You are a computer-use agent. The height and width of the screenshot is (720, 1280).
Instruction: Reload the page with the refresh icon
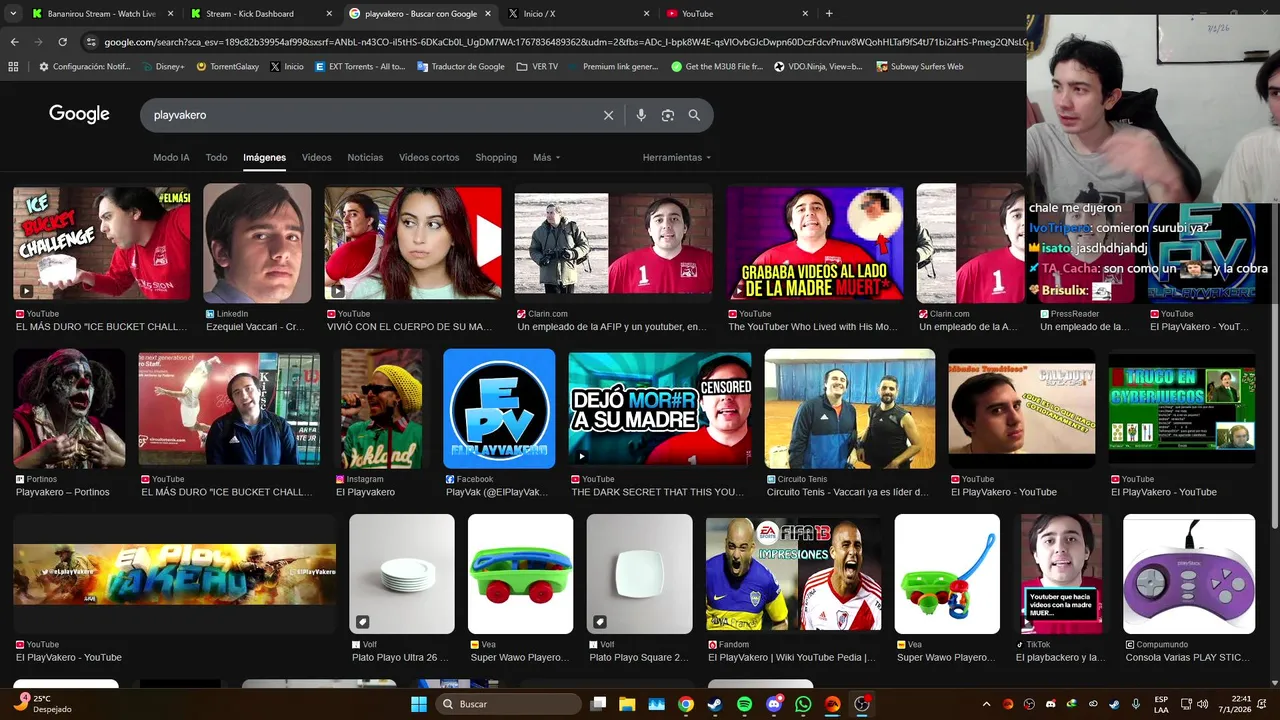[x=62, y=42]
